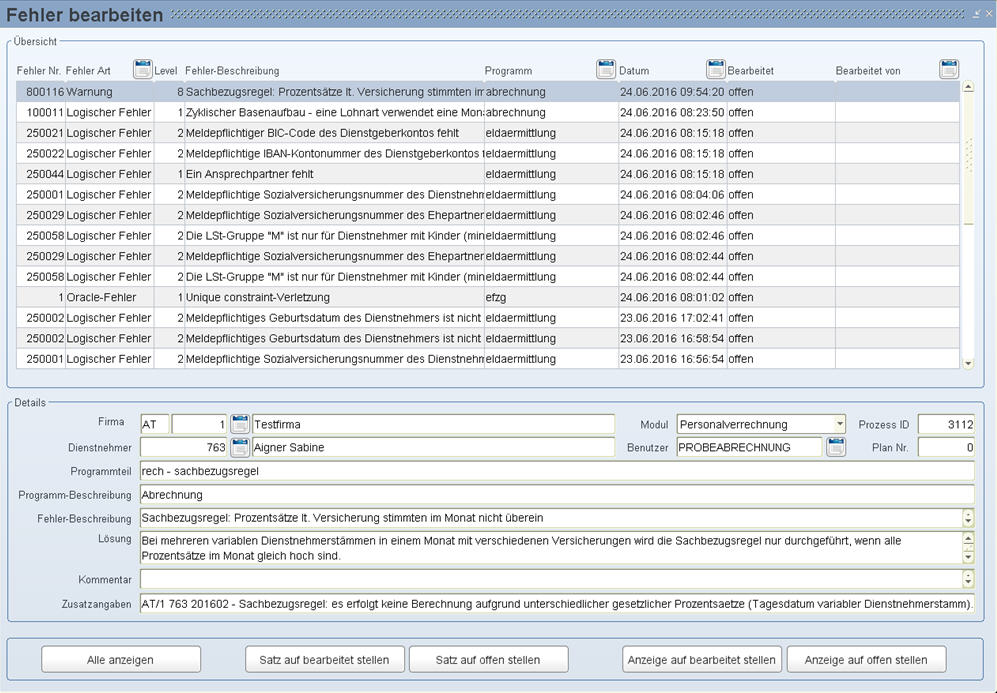Click date cell 23.06.2016 17:02:41

[673, 318]
